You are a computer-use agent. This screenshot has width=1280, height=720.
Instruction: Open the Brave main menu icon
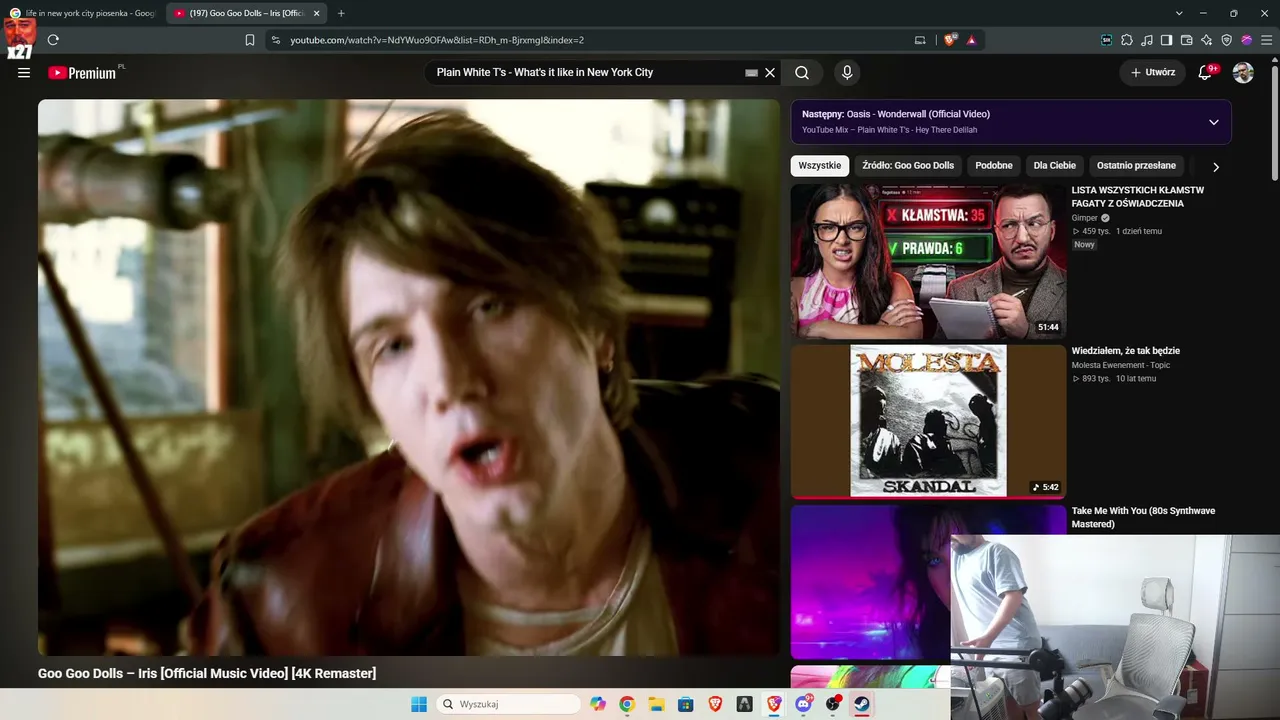1267,40
